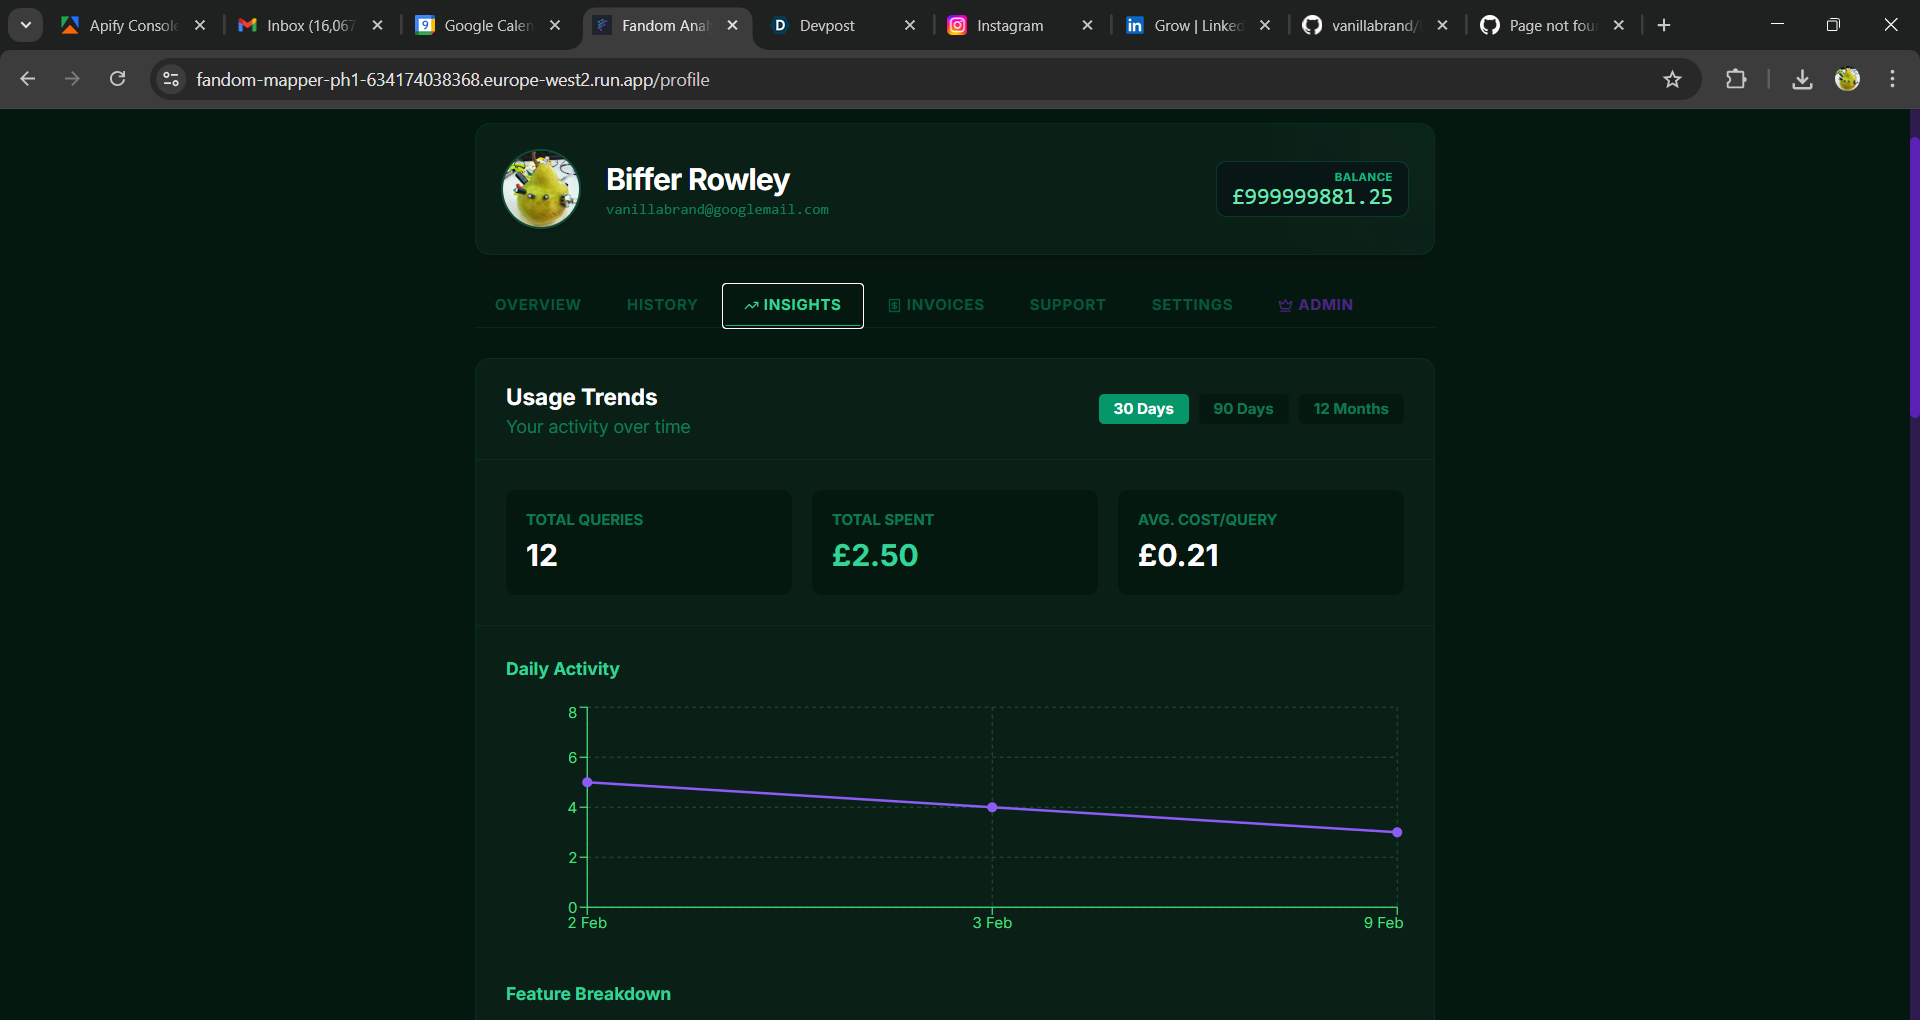The image size is (1920, 1020).
Task: Bookmark this page with the star icon
Action: click(x=1672, y=79)
